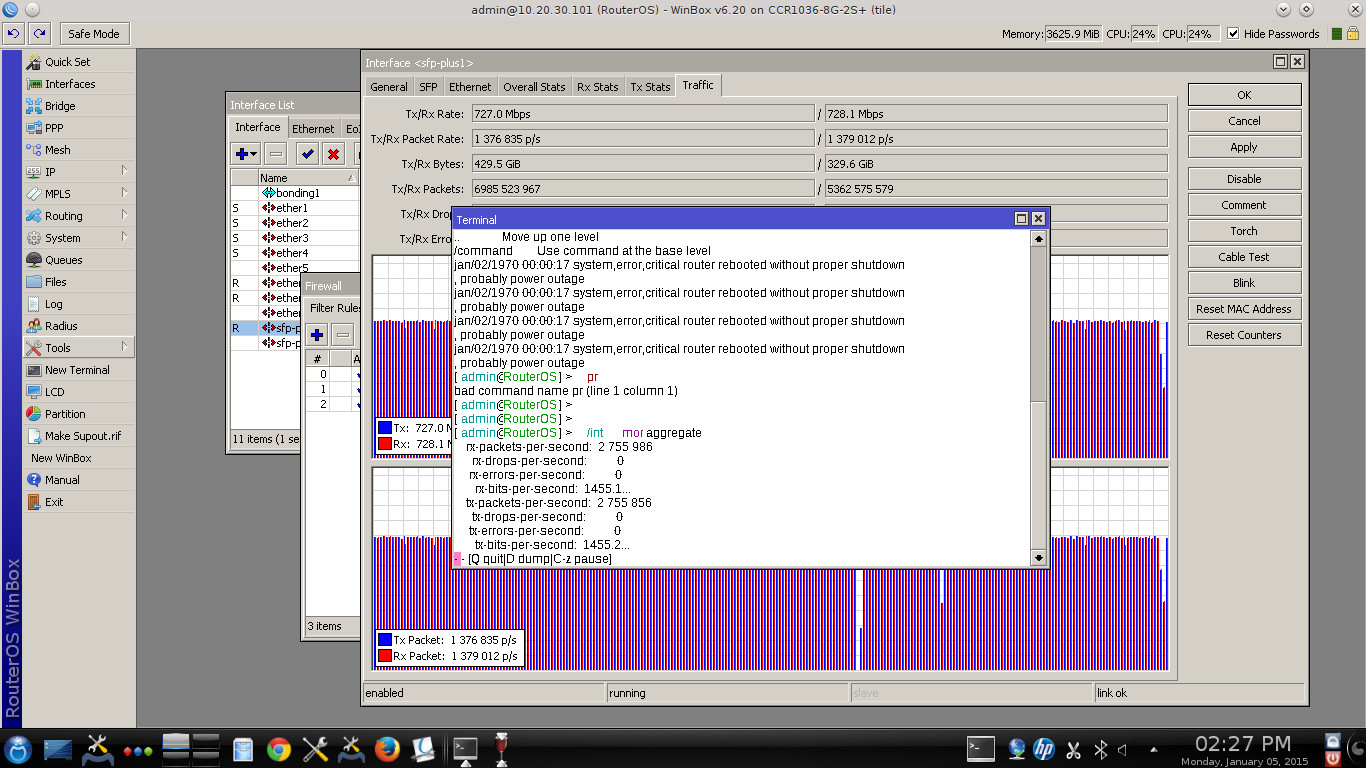Screen dimensions: 1366x768
Task: Open the Bridge section in sidebar
Action: (x=59, y=106)
